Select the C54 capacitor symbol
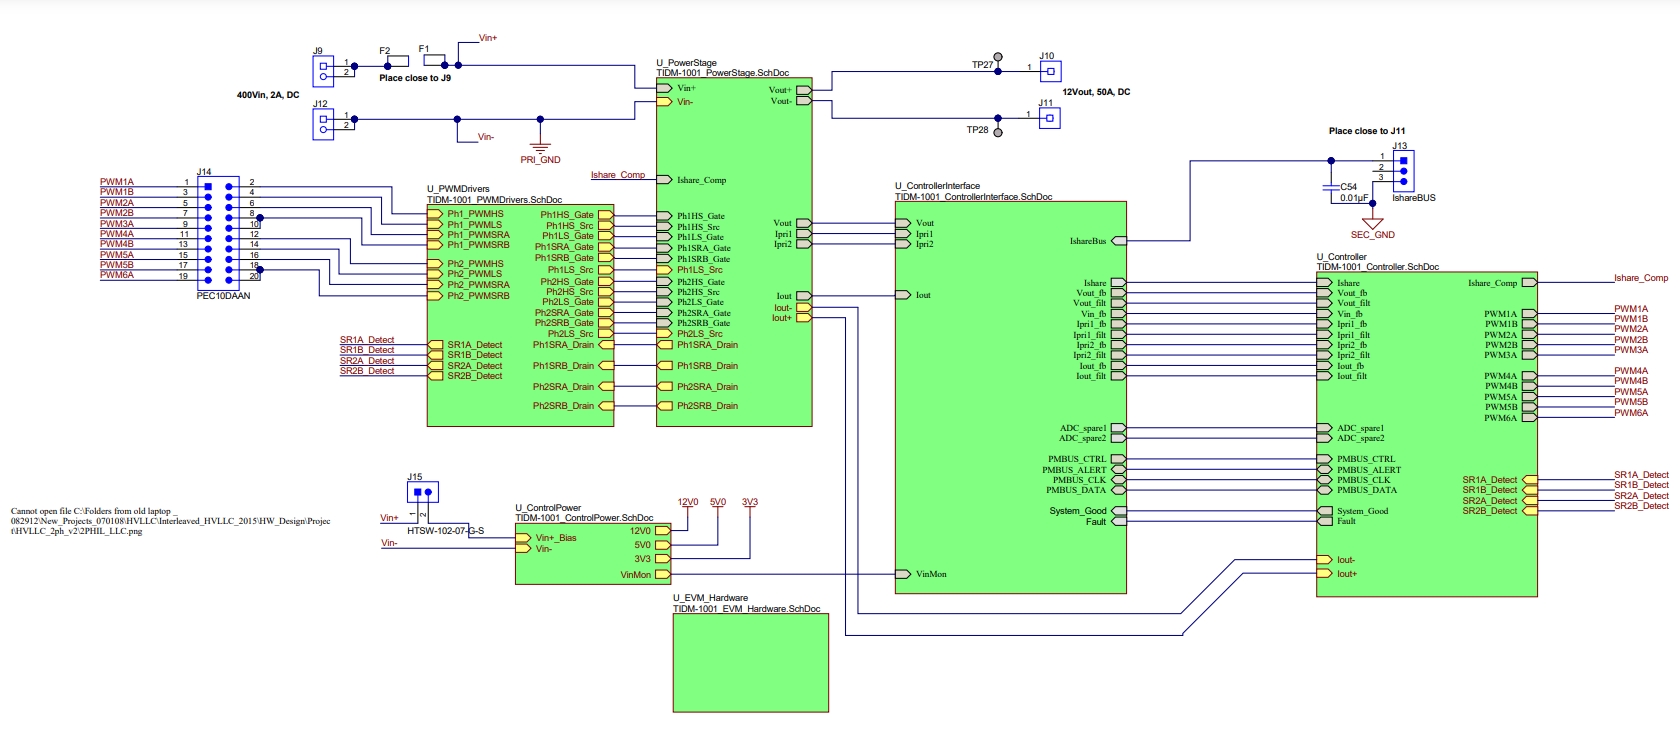This screenshot has width=1680, height=732. tap(1330, 187)
